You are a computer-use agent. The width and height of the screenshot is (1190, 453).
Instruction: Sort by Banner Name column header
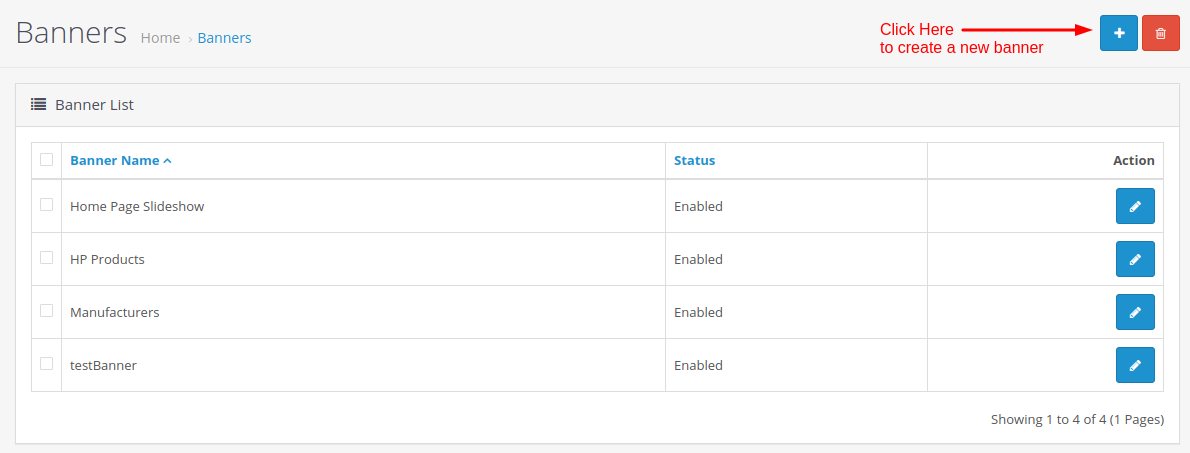(x=121, y=161)
